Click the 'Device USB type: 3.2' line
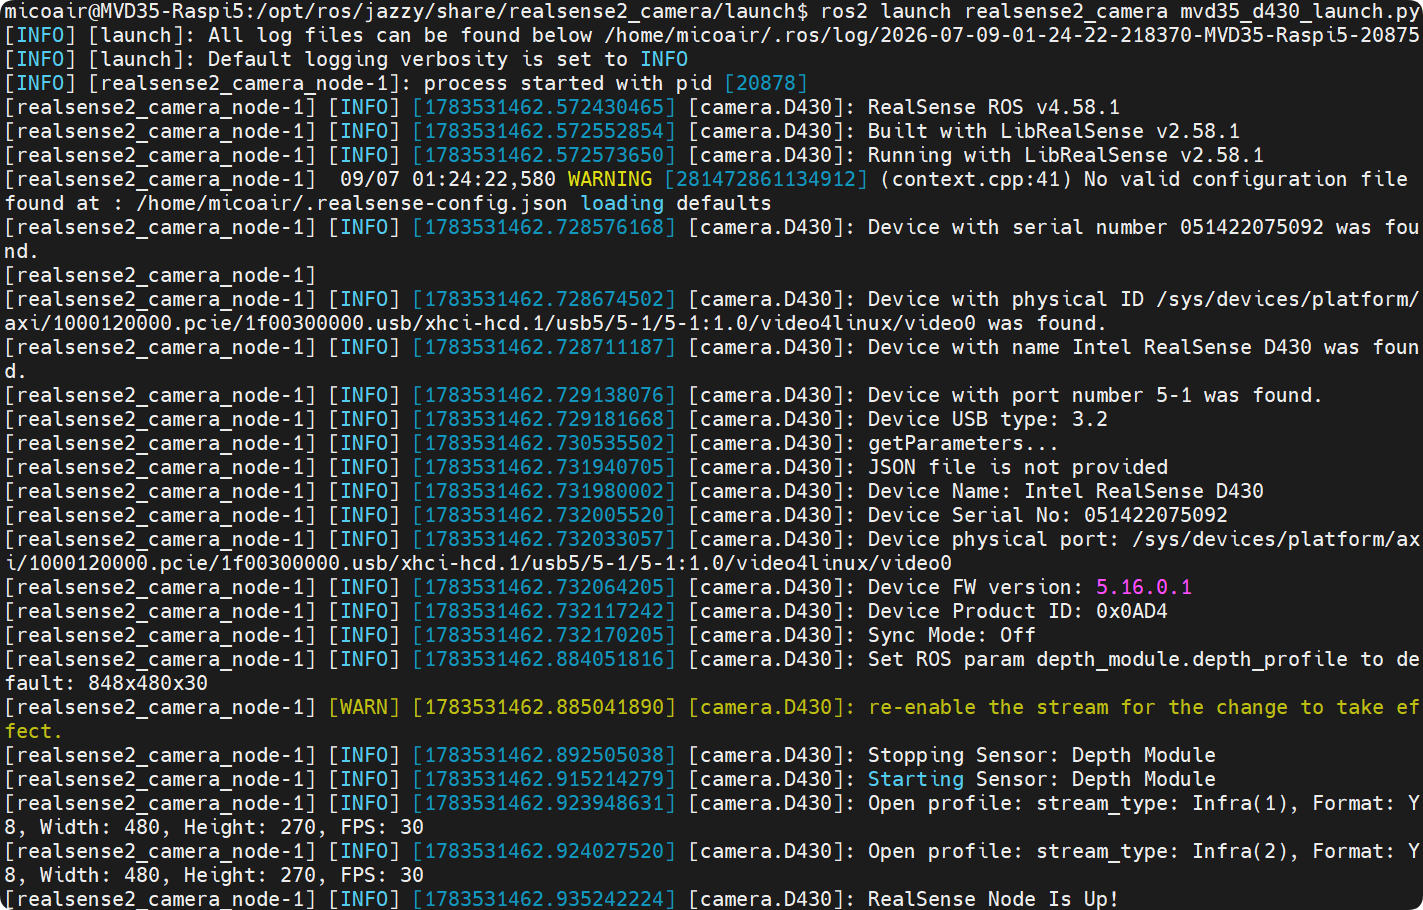The image size is (1423, 910). pos(987,420)
